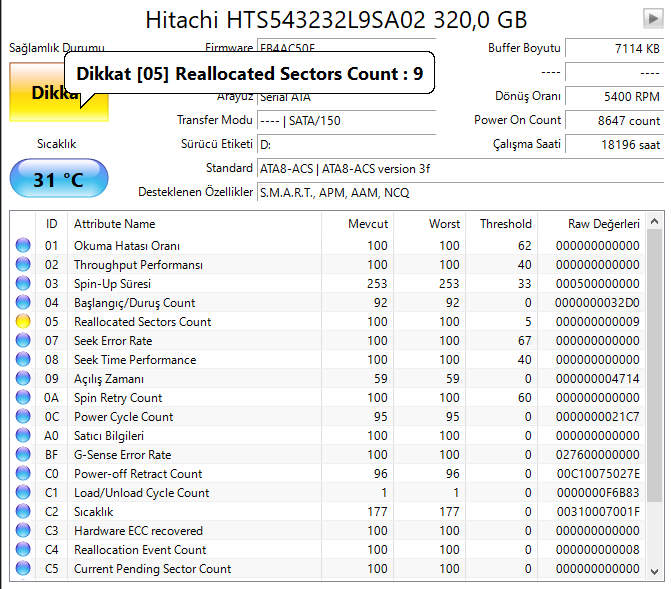This screenshot has width=671, height=589.
Task: Click the blue status icon for Current Pending Sector Count
Action: (23, 568)
